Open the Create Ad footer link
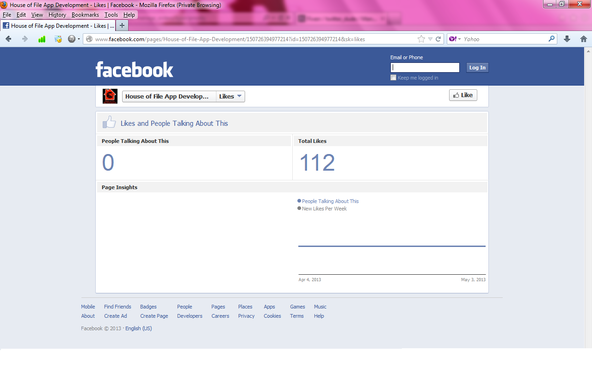Image resolution: width=592 pixels, height=370 pixels. pos(116,316)
